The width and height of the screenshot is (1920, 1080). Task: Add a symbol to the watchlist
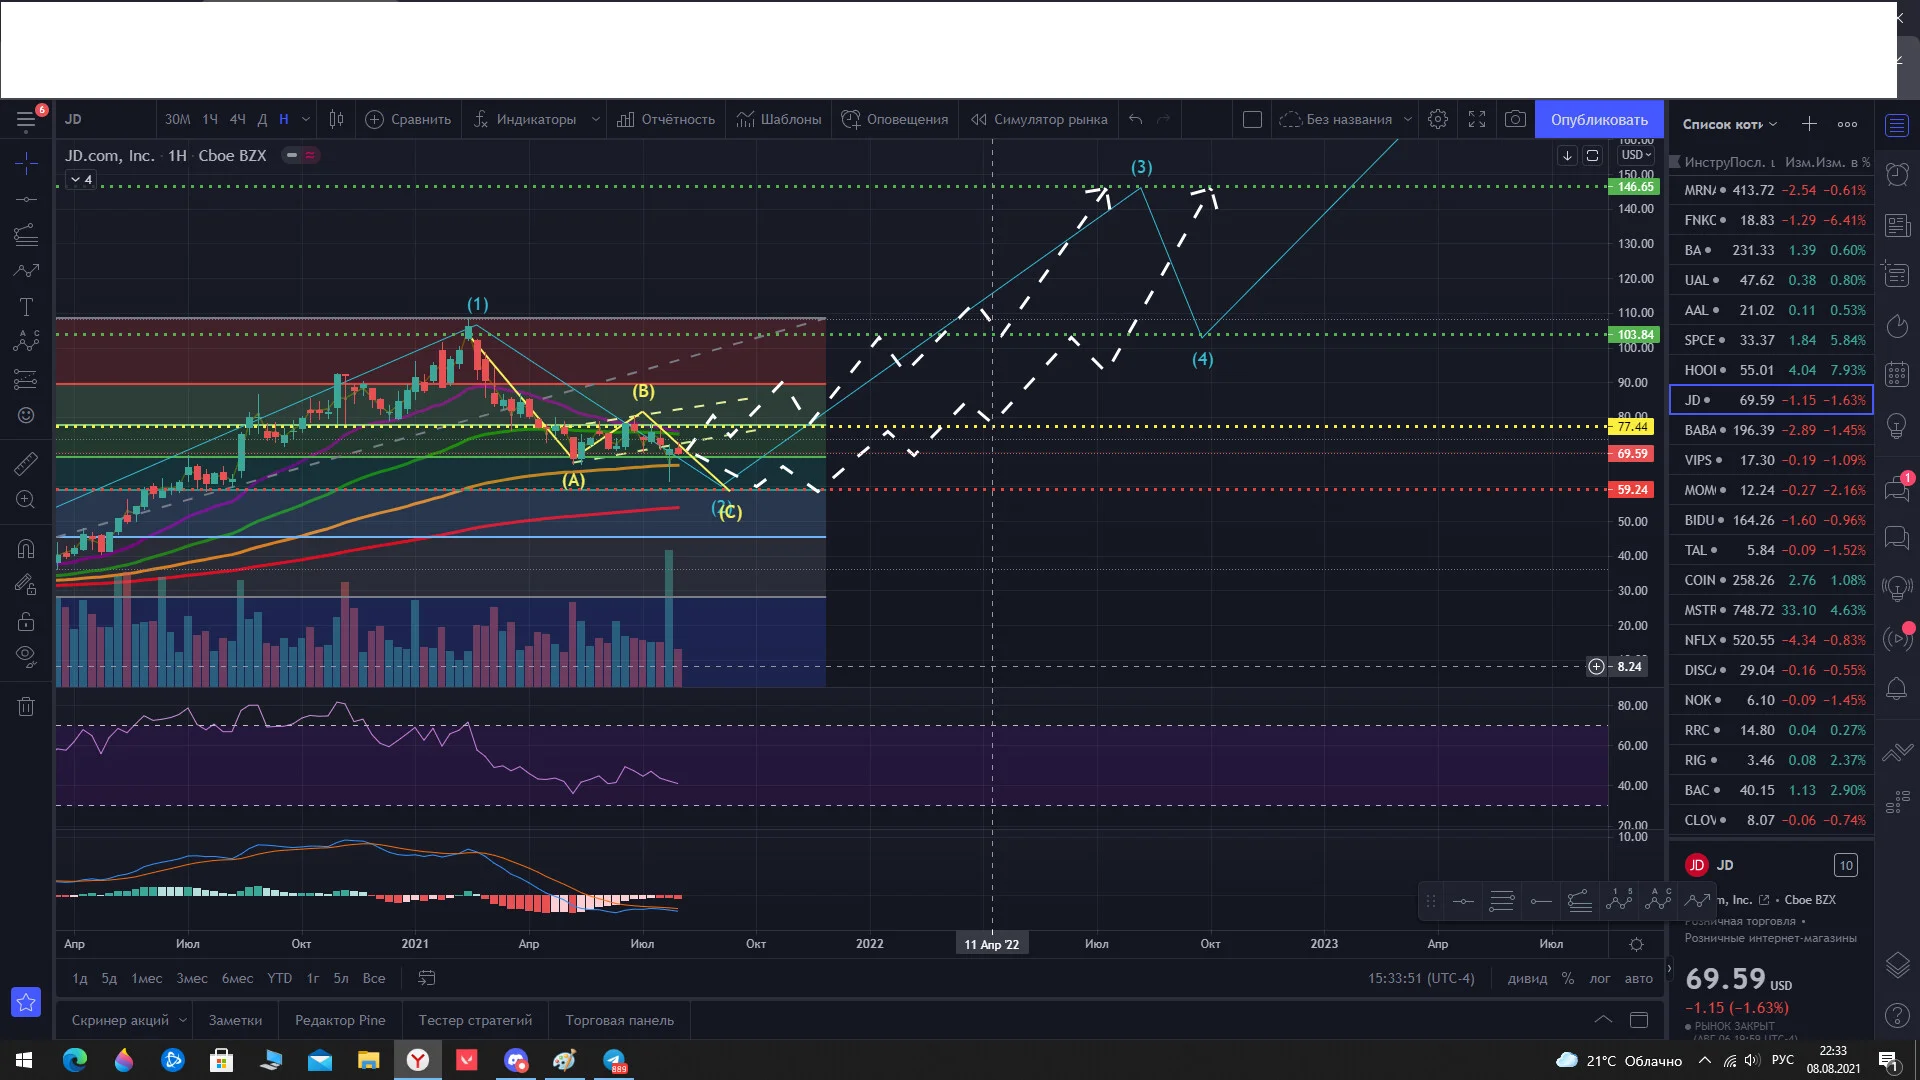[1809, 124]
